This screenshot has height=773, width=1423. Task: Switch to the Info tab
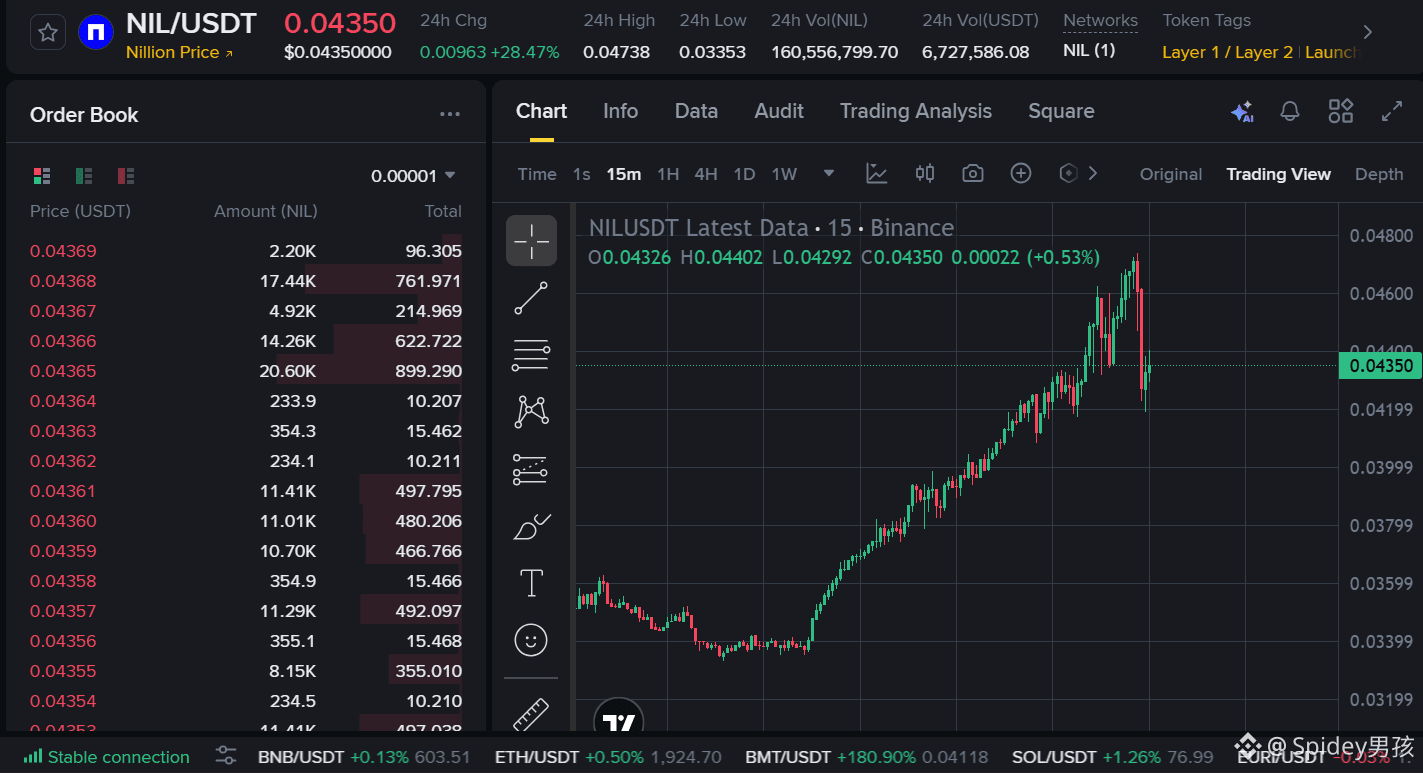click(x=620, y=111)
